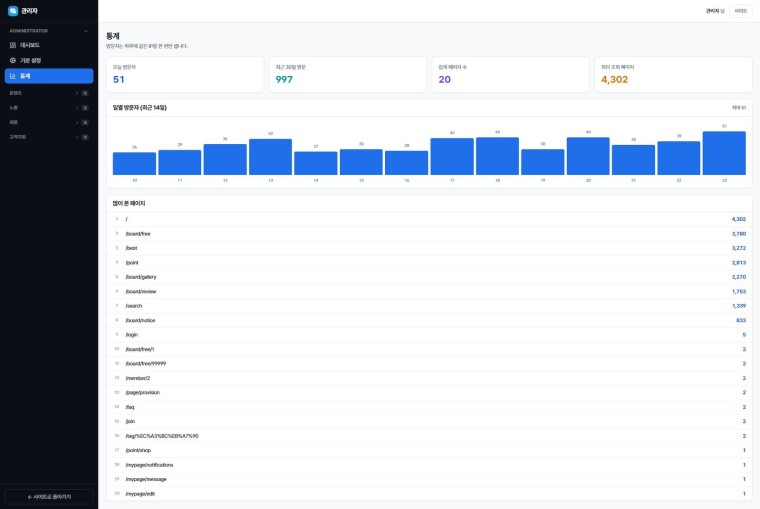This screenshot has height=509, width=760.
Task: Expand the 회원 sidebar group
Action: click(49, 122)
